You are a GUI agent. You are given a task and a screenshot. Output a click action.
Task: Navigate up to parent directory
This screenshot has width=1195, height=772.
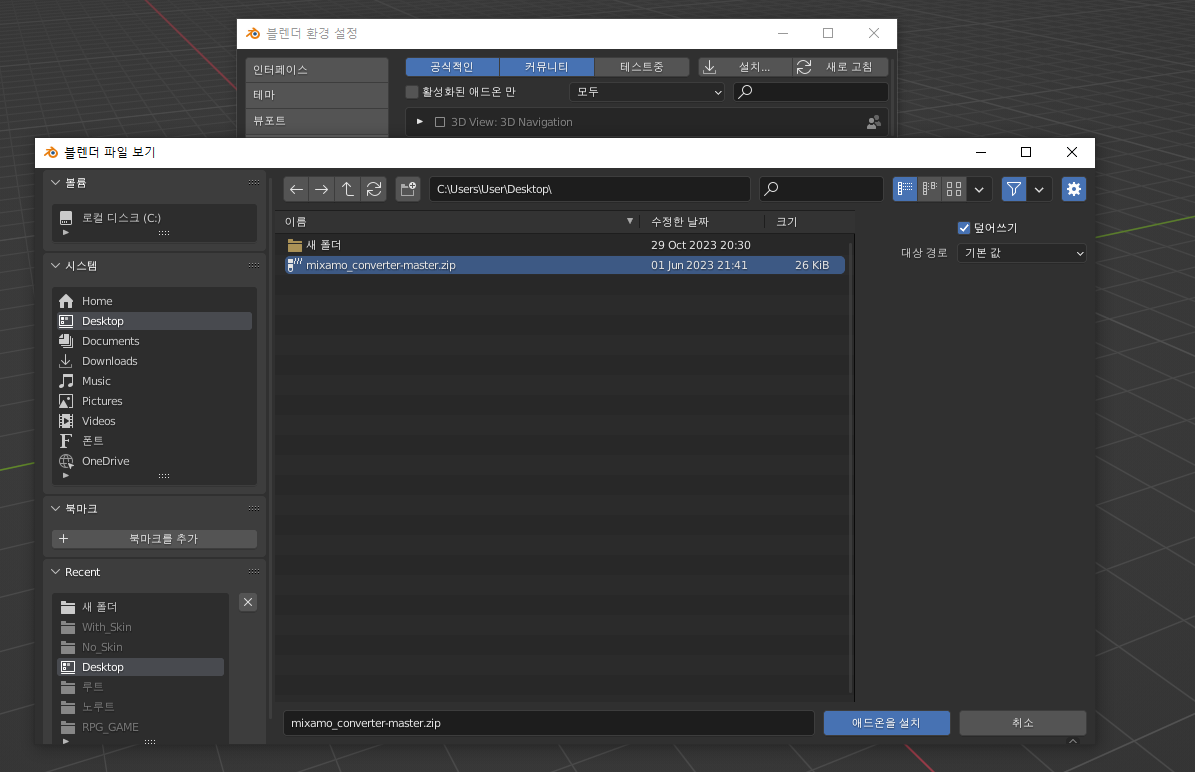(348, 189)
